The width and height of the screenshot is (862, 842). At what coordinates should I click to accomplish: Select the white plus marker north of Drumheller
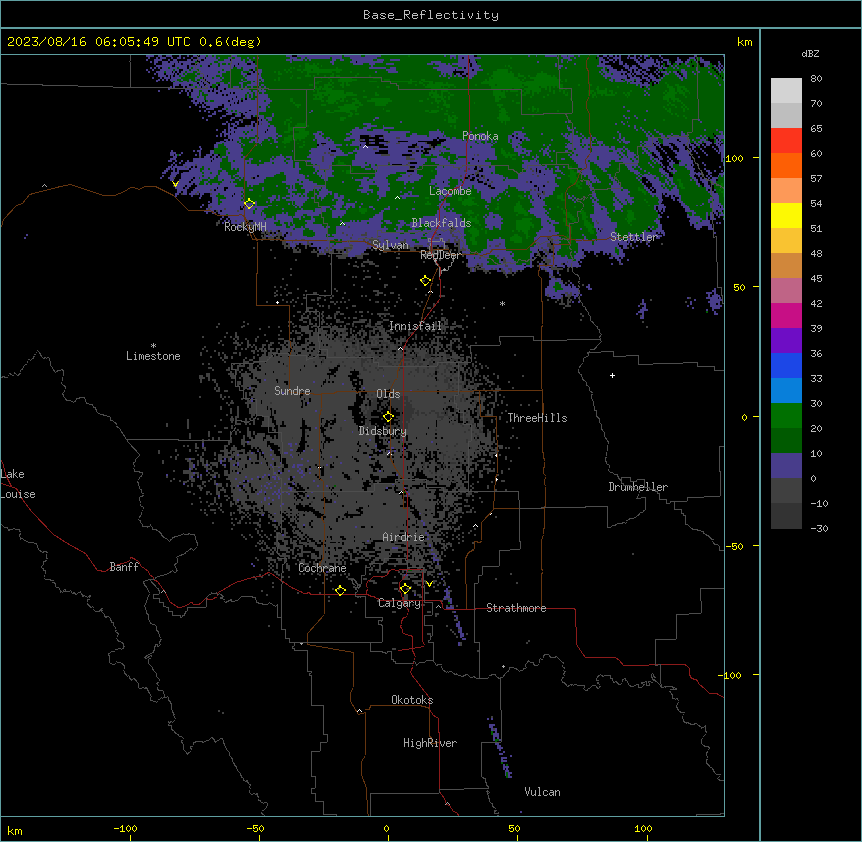coord(612,375)
